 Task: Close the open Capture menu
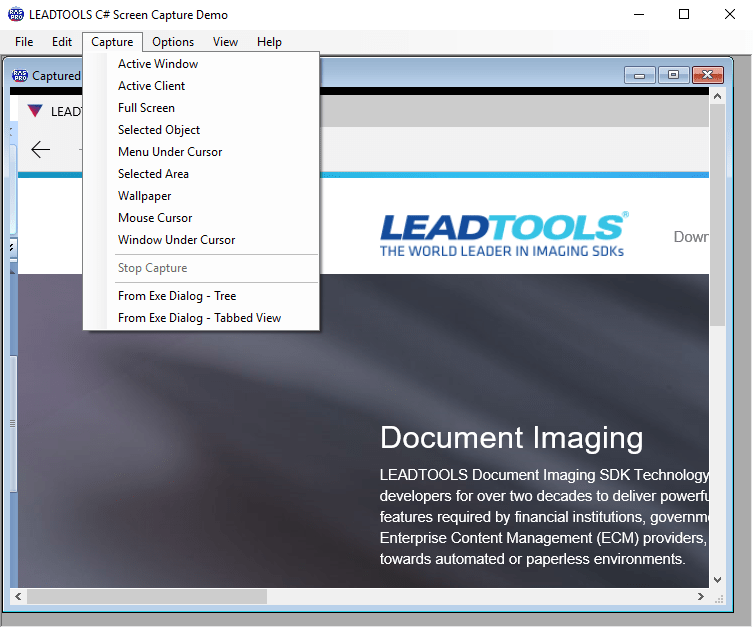coord(112,42)
